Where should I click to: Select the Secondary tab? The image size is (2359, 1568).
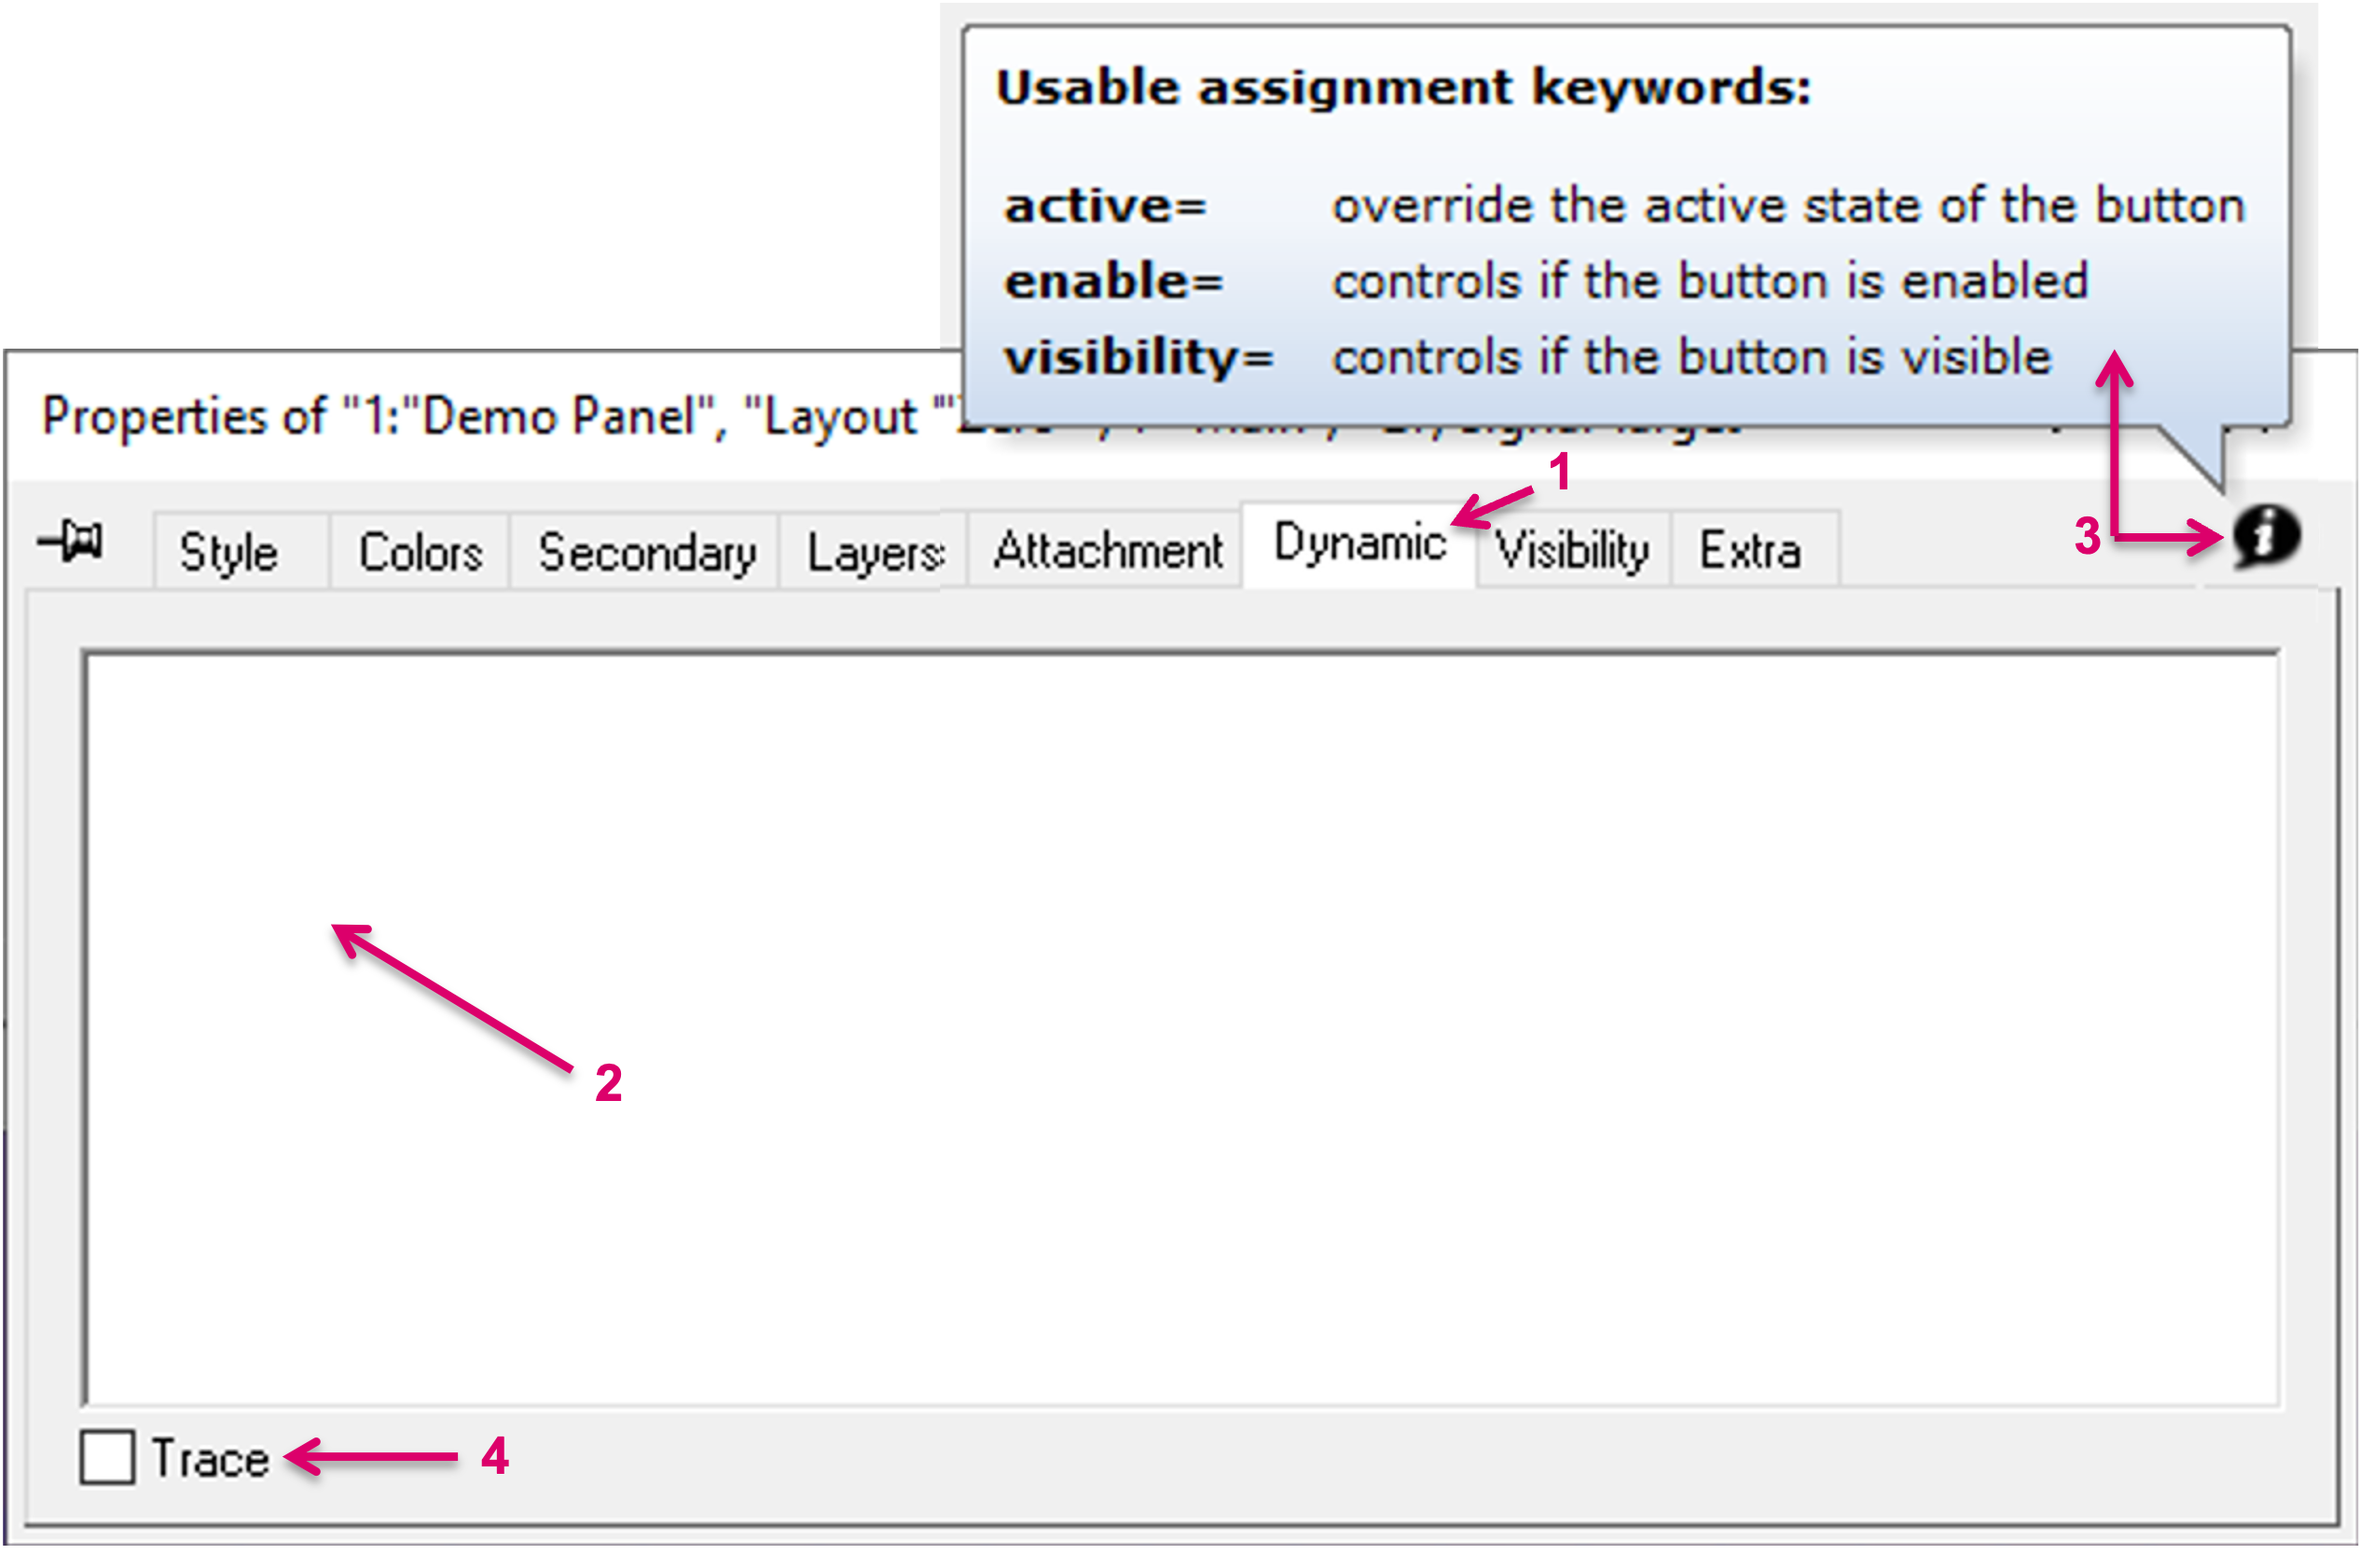coord(647,552)
